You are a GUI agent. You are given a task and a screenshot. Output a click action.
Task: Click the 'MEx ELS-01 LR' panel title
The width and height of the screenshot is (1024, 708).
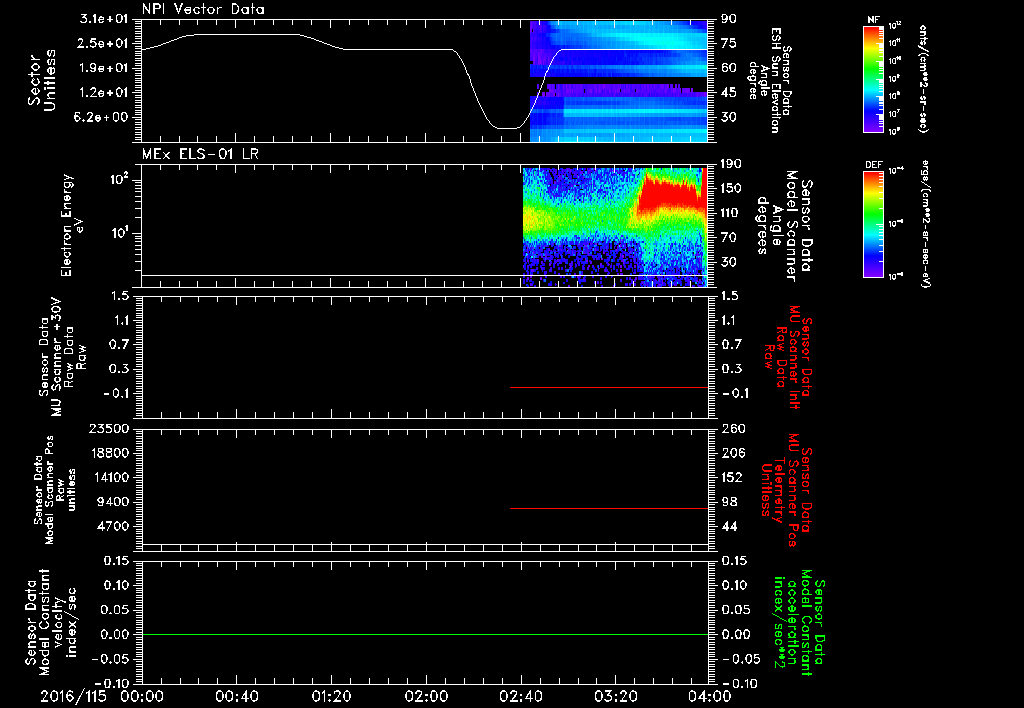pos(200,154)
